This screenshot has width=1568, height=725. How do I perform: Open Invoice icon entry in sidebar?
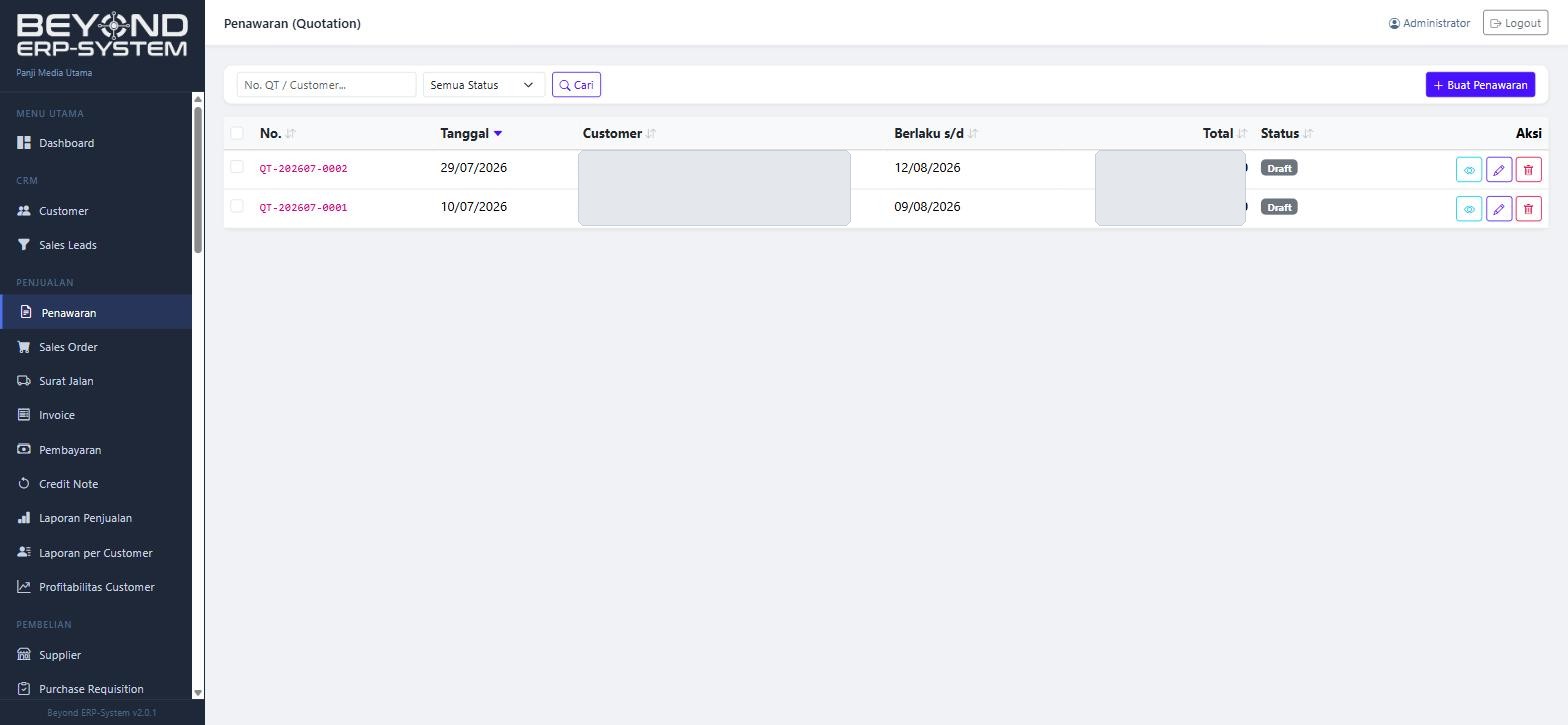pyautogui.click(x=96, y=415)
